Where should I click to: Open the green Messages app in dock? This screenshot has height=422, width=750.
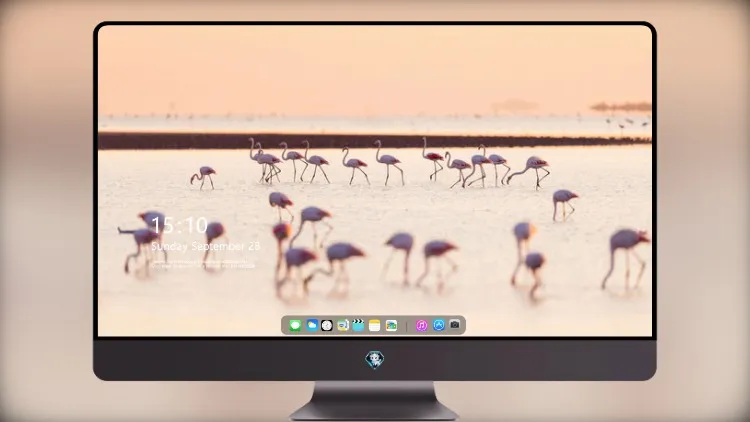295,325
